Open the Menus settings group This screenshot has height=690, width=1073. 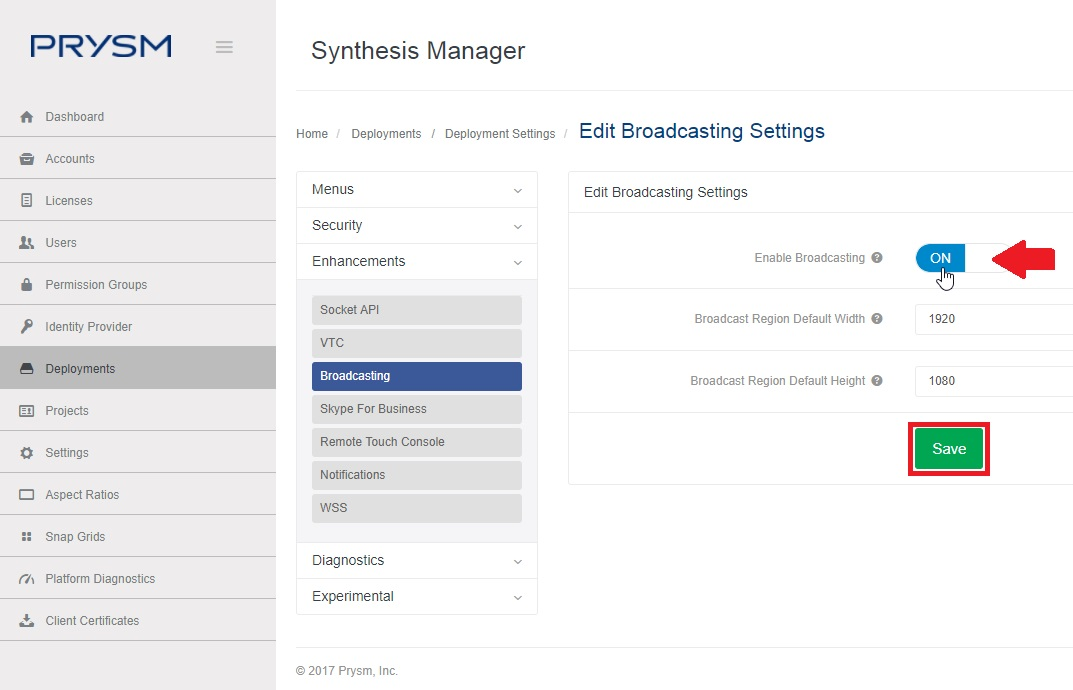tap(417, 190)
